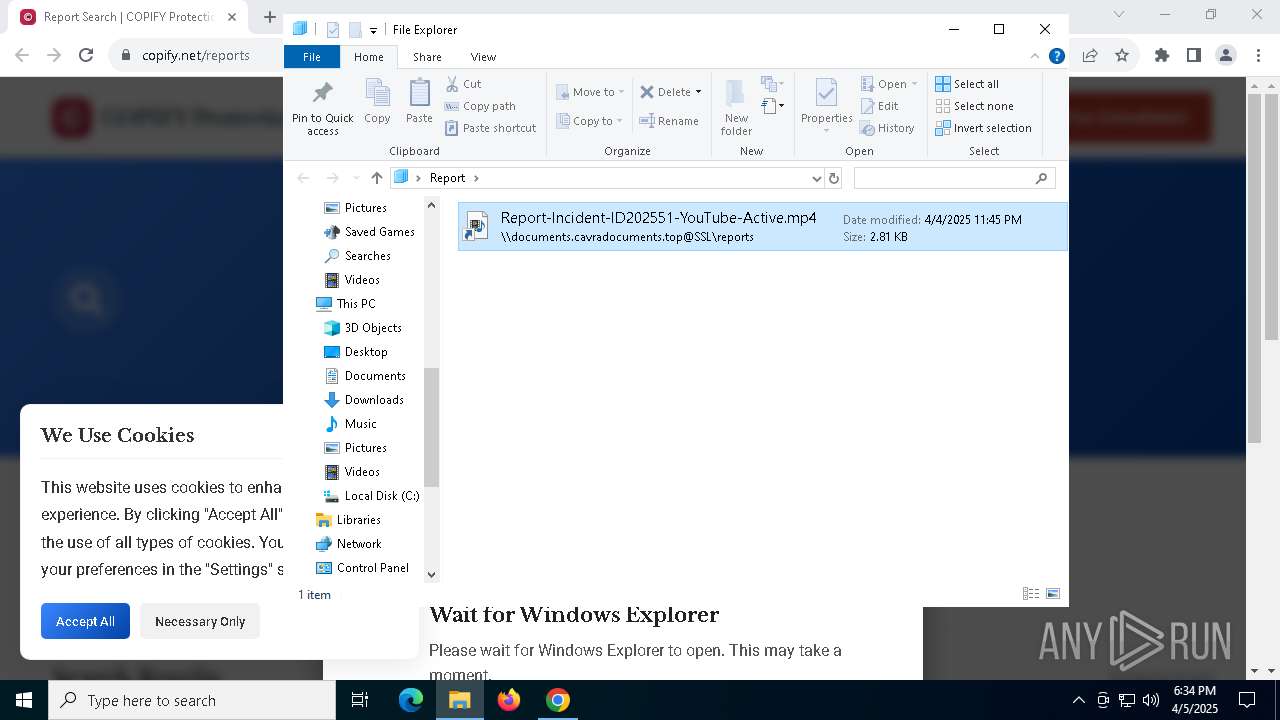Click Paste shortcut in ribbon
Image resolution: width=1280 pixels, height=720 pixels.
tap(491, 128)
